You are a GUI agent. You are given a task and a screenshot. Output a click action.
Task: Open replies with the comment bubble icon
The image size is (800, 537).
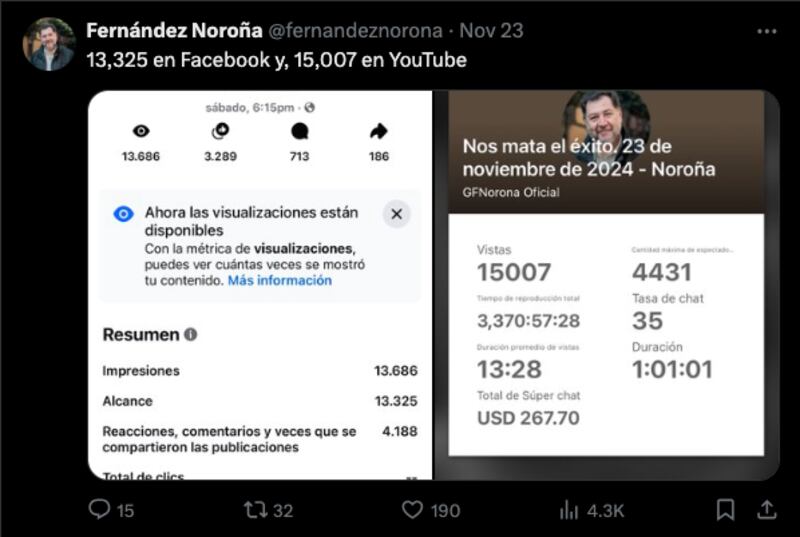pos(99,509)
